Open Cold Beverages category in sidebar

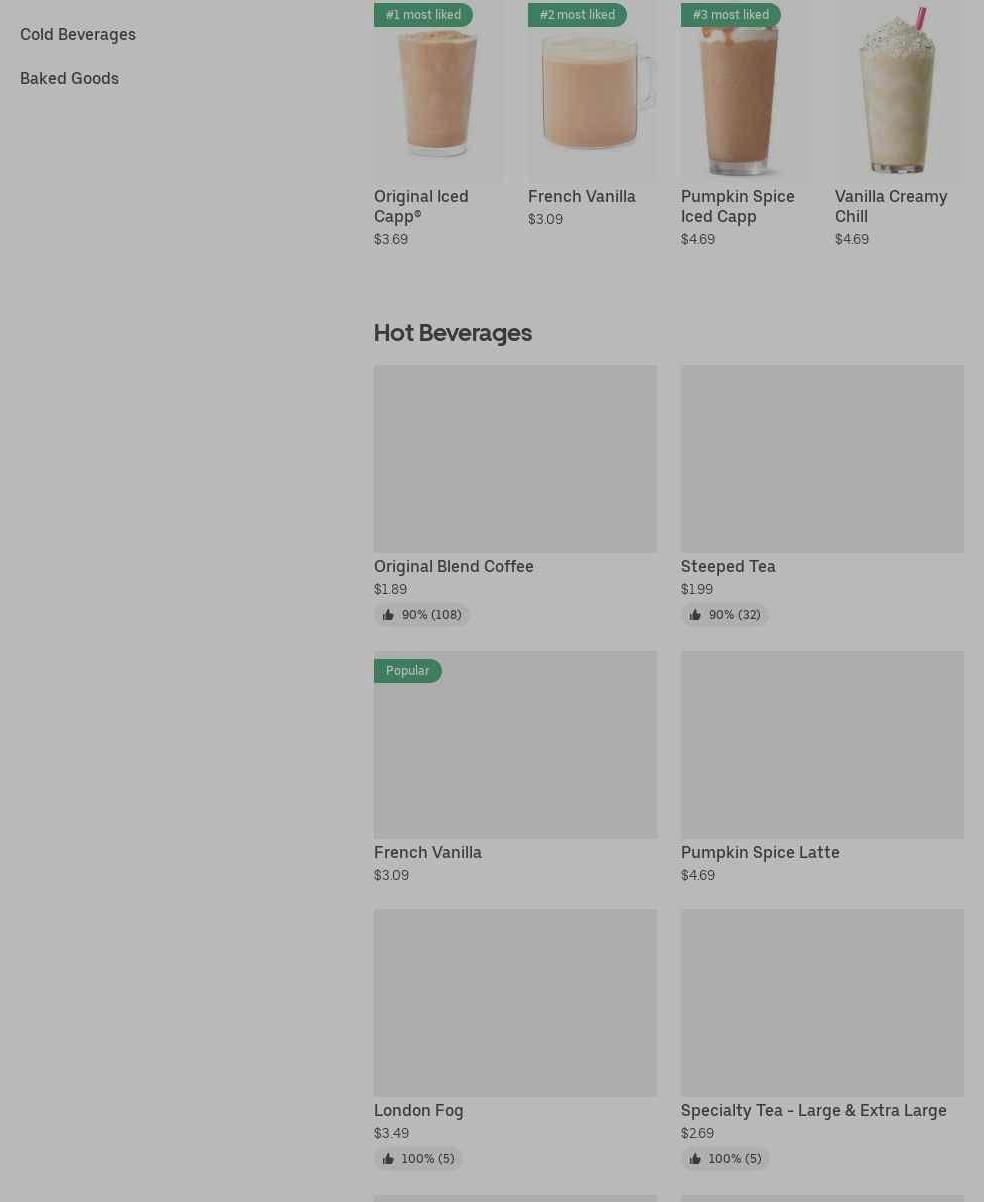[78, 34]
